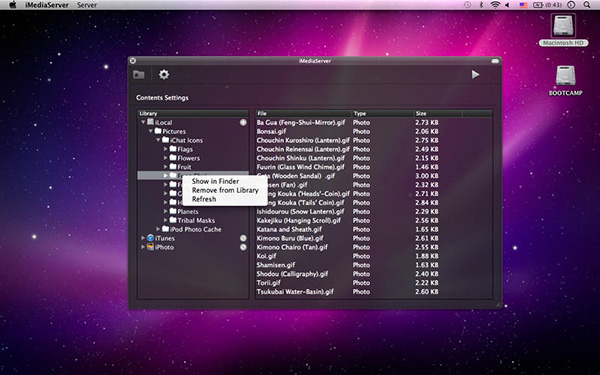
Task: Open the Bluetooth menu bar icon
Action: [x=481, y=5]
